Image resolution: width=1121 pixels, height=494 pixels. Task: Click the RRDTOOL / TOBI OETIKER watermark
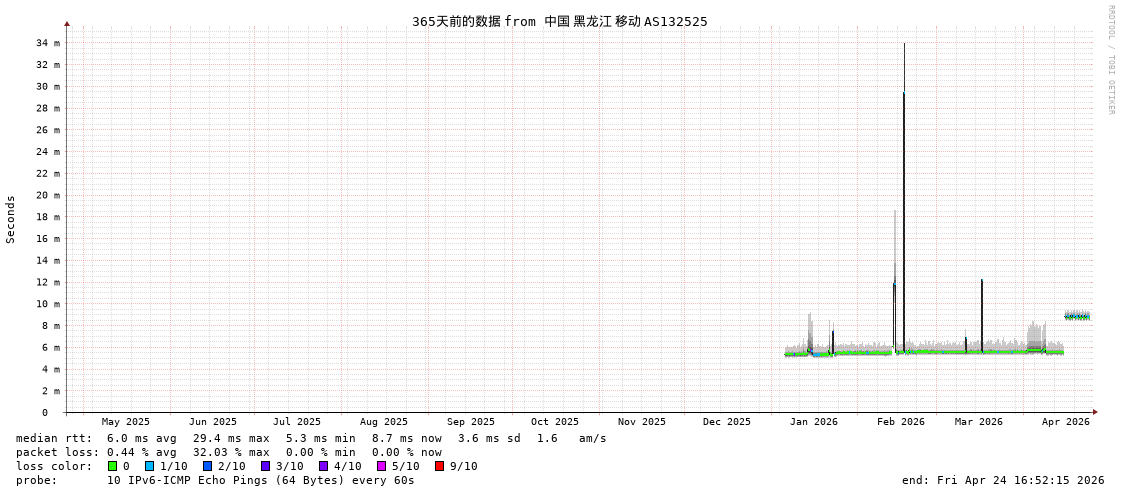[x=1110, y=59]
